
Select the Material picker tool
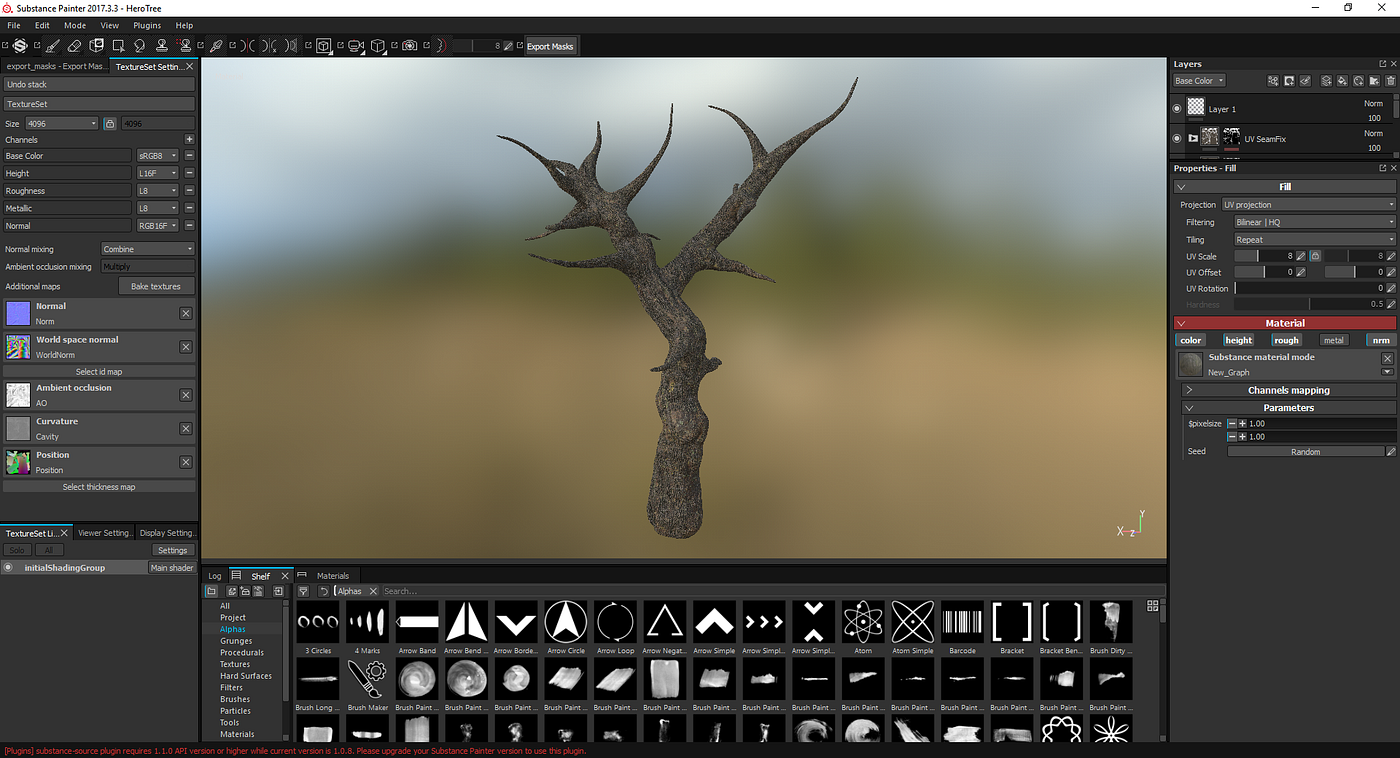(x=216, y=46)
